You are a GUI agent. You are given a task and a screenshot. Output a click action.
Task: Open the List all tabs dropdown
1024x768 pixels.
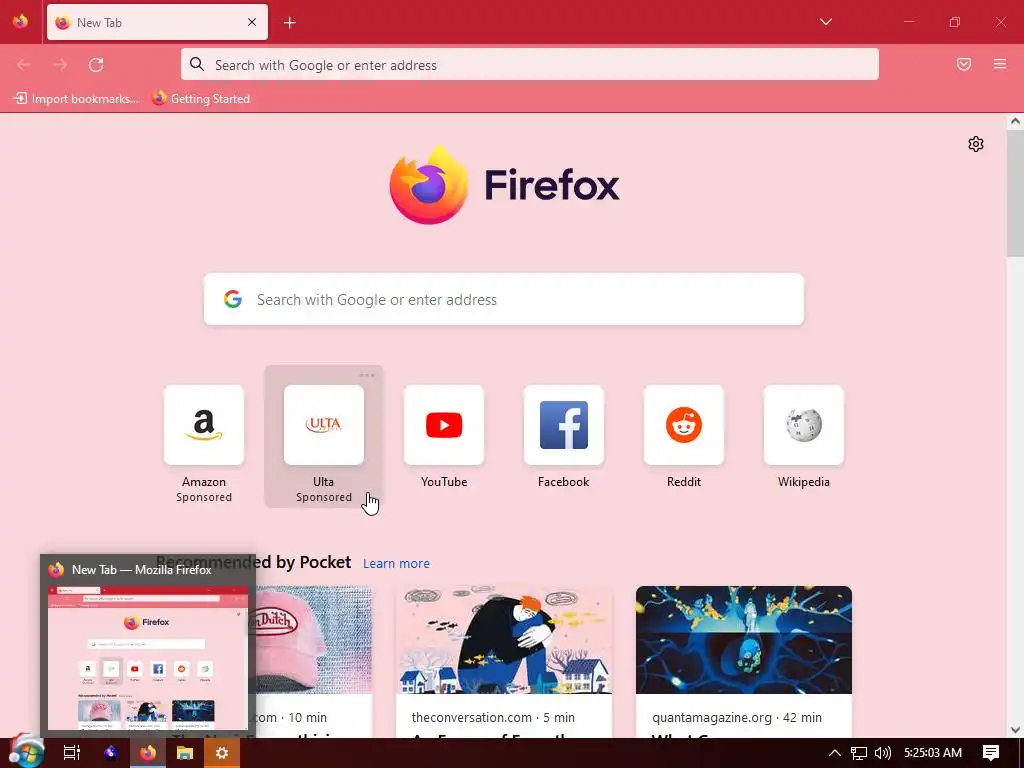click(x=825, y=22)
